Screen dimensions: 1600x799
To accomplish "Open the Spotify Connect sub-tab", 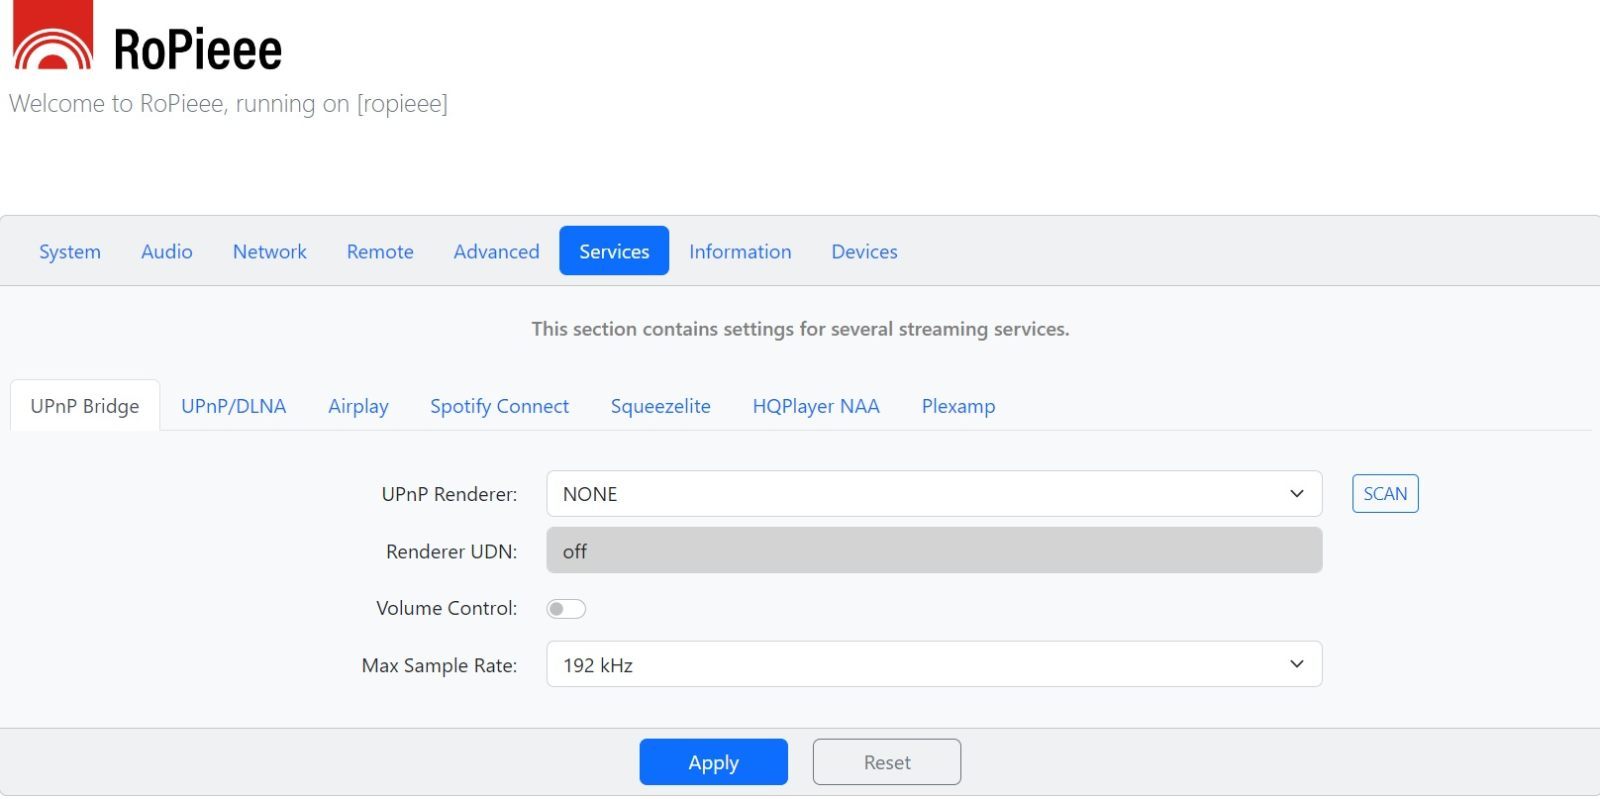I will 500,406.
